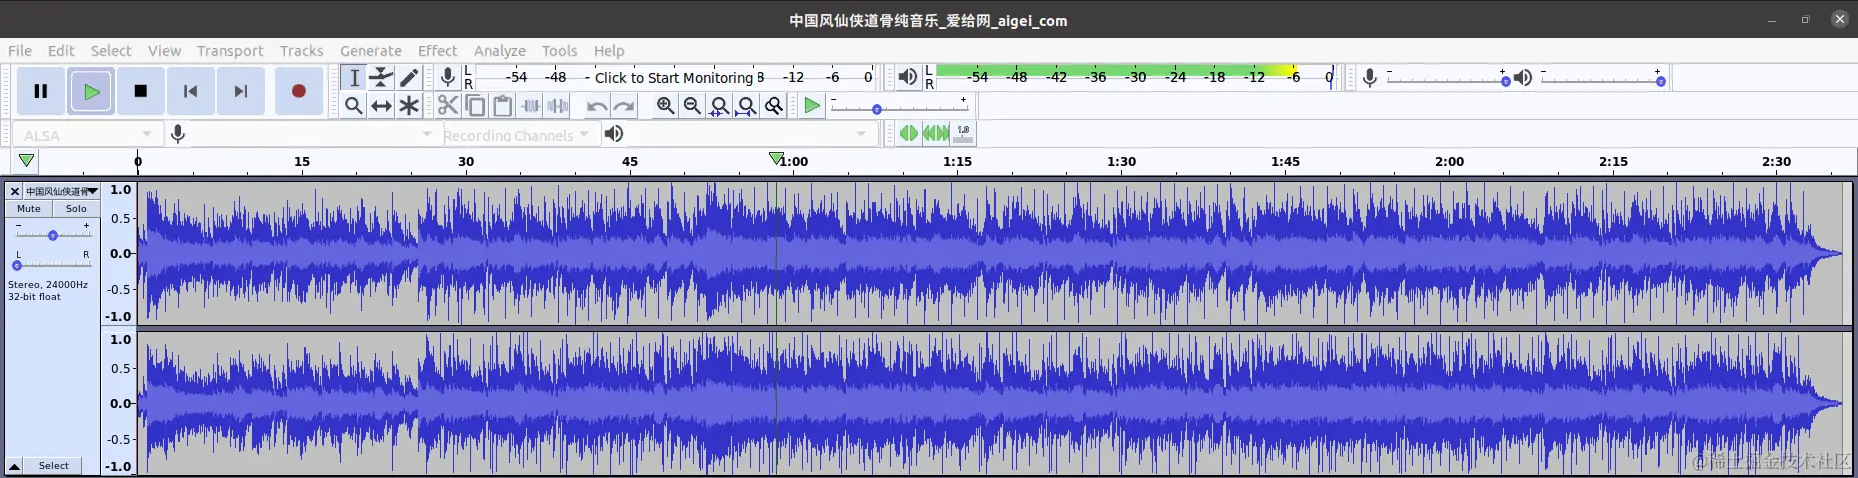Select the asterisk Multi-Tool
1858x478 pixels.
(x=409, y=105)
